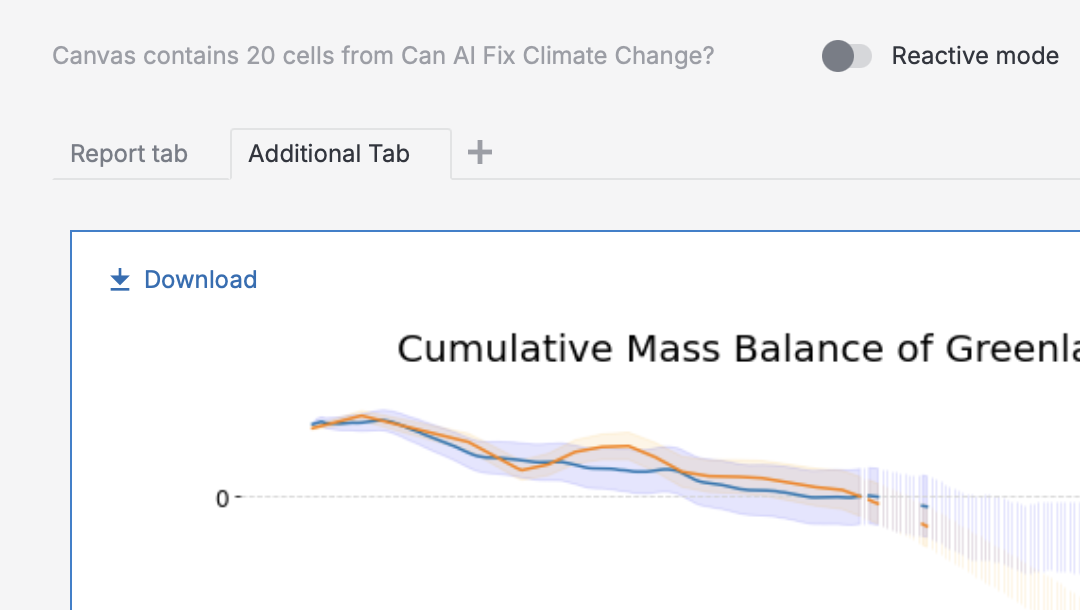Click the dashed zero gridline on the chart
Screen dimensions: 1080x610
pos(500,494)
